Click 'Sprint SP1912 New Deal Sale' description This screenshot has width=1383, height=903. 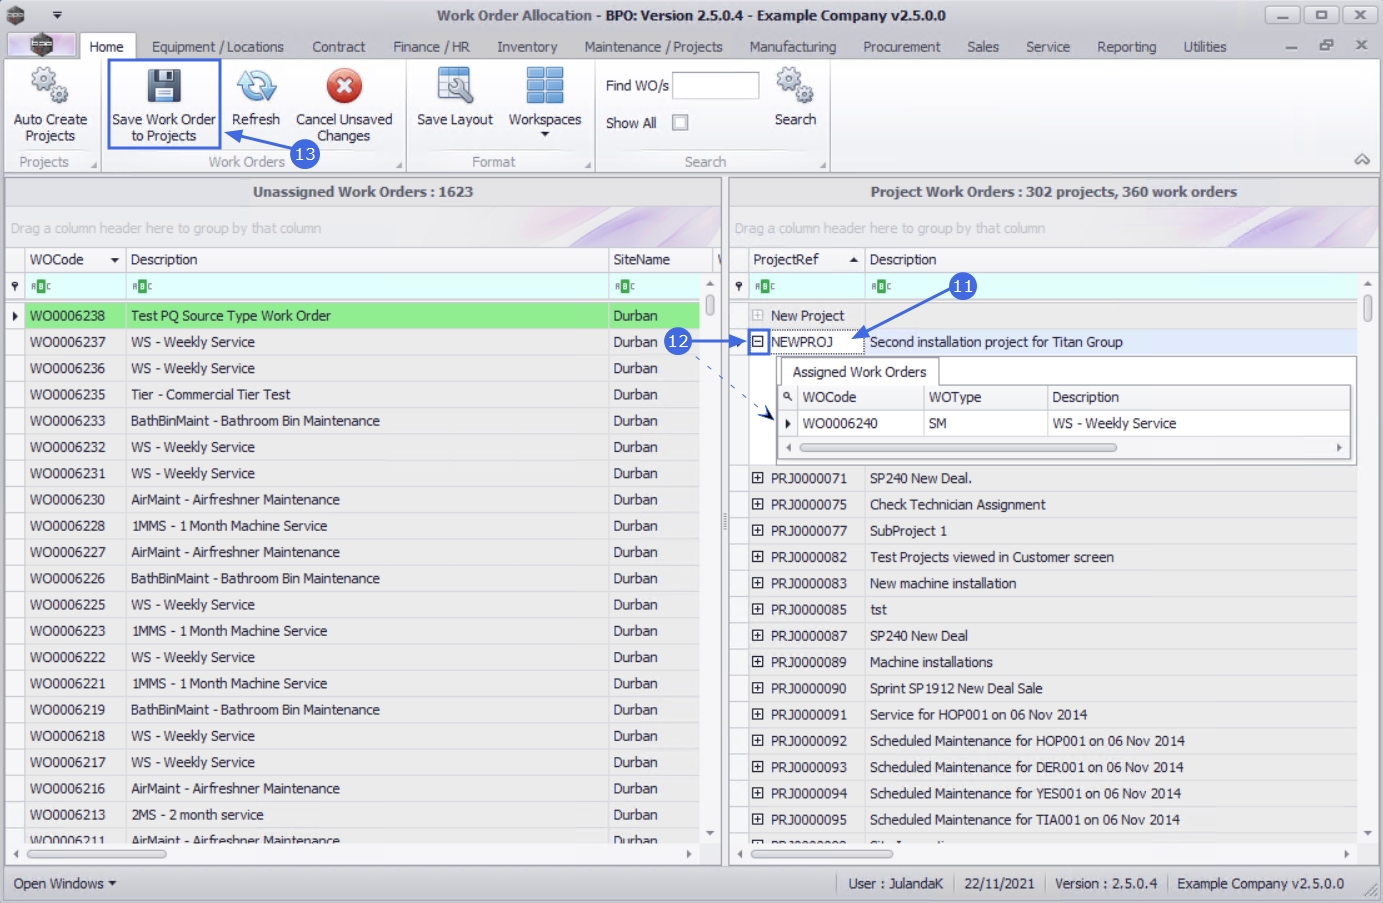956,688
